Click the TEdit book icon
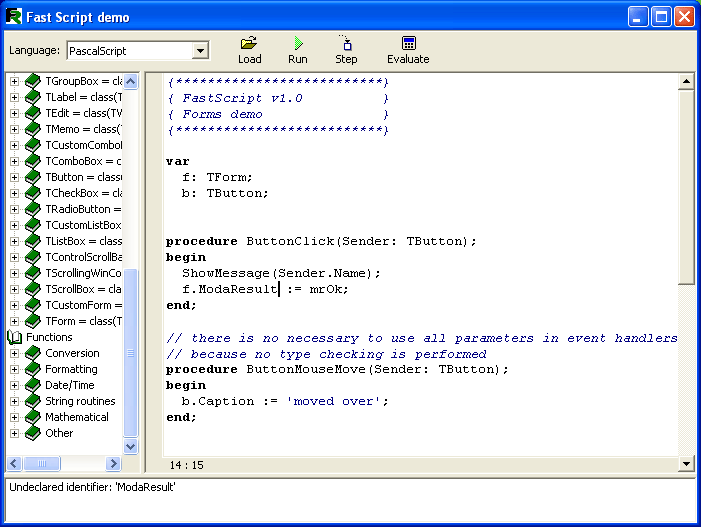This screenshot has width=701, height=527. [33, 114]
